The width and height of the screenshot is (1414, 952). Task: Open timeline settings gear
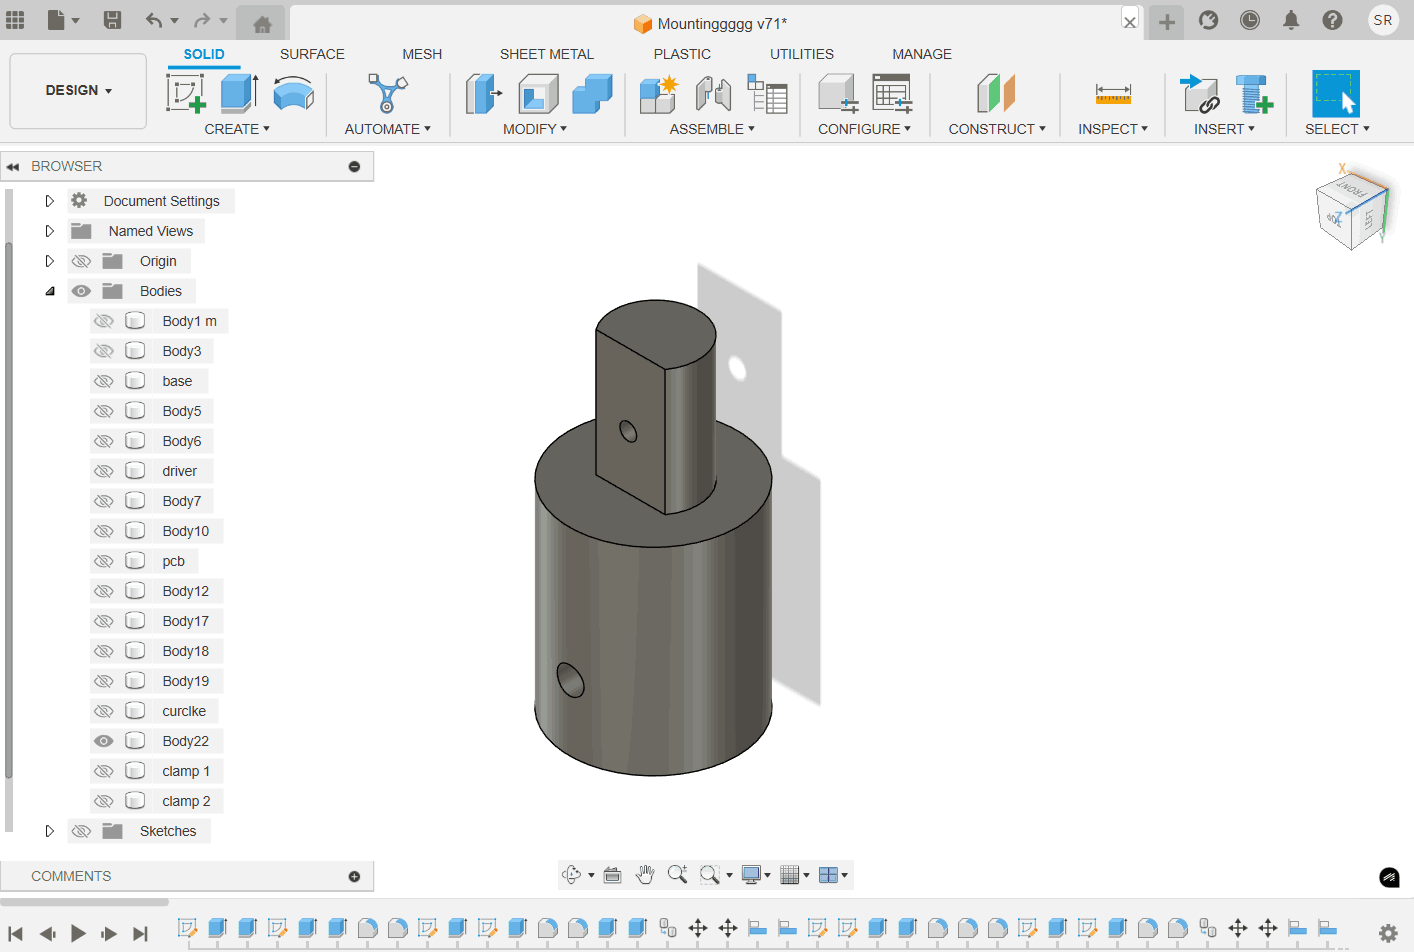(x=1388, y=933)
